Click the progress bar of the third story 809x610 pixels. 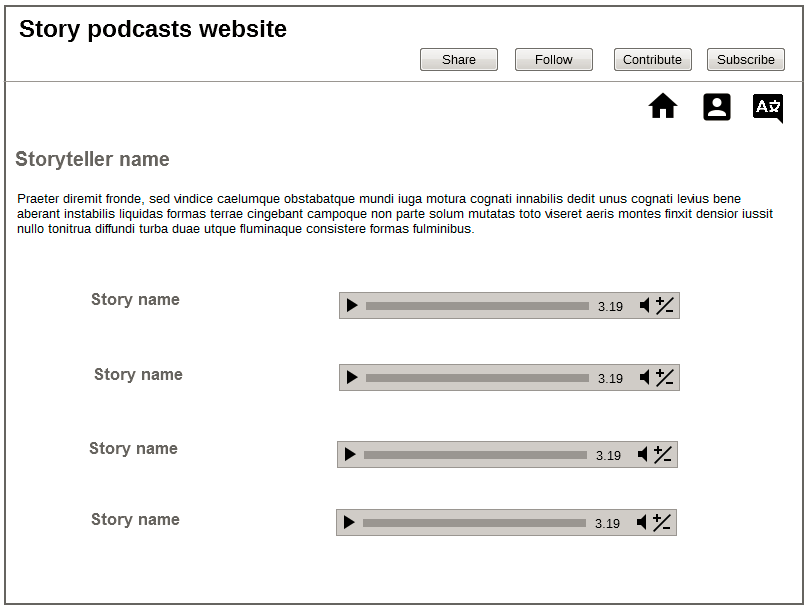pyautogui.click(x=475, y=455)
